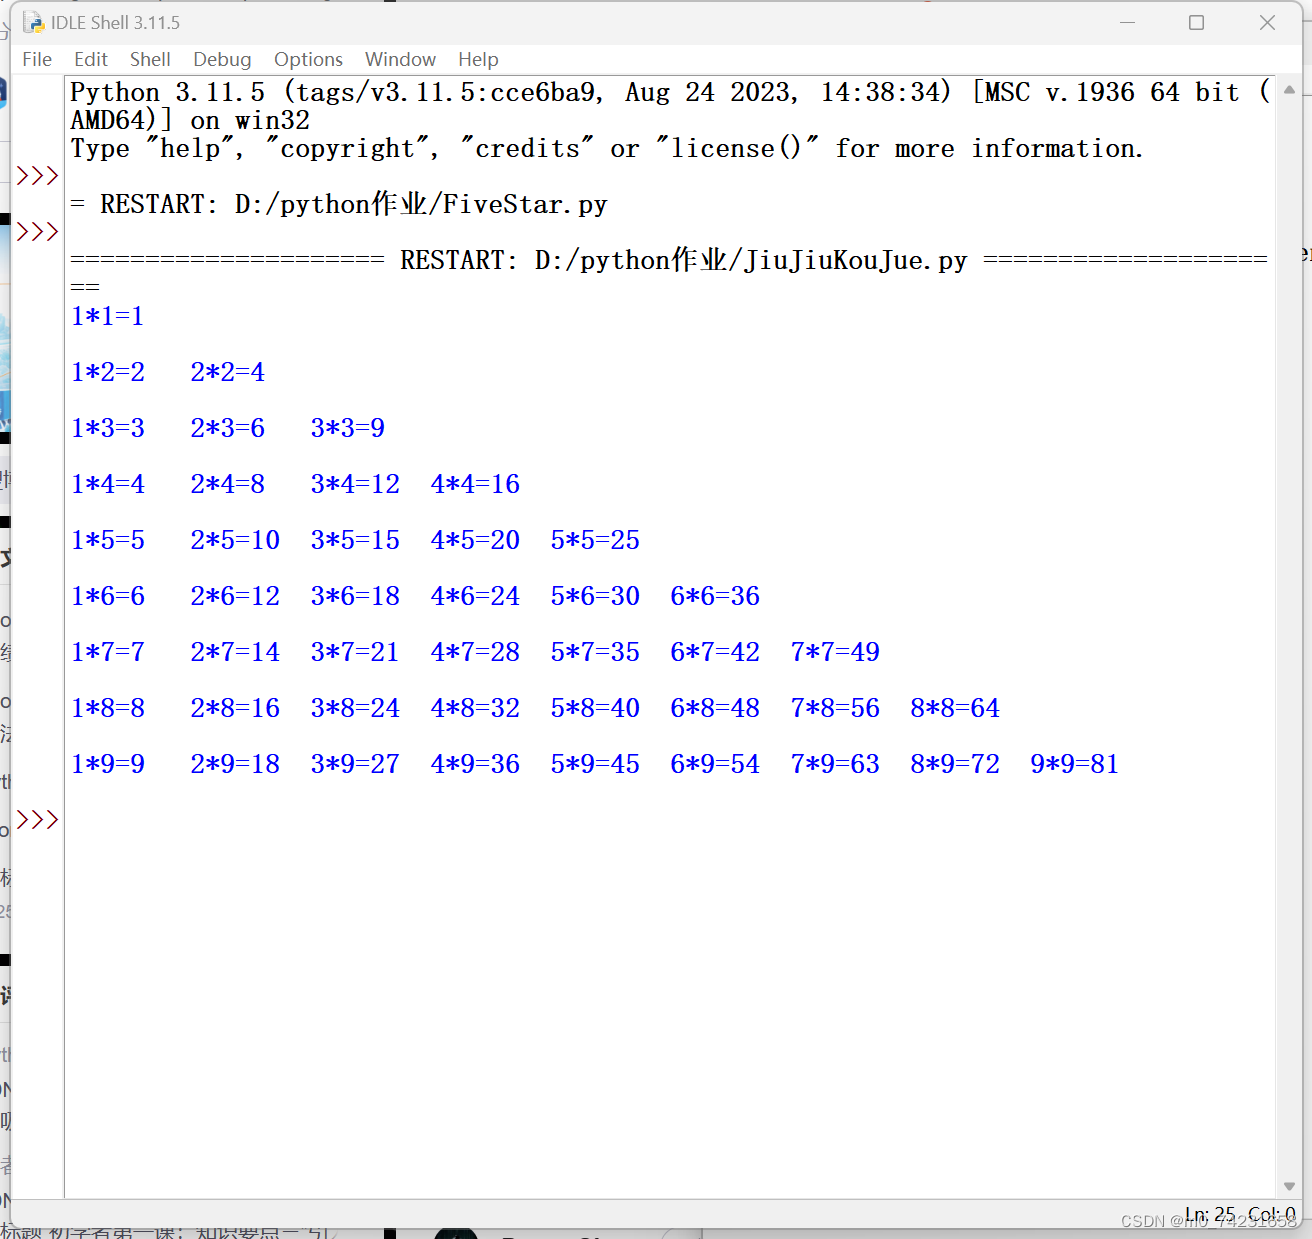
Task: Open the Debug menu
Action: click(222, 59)
